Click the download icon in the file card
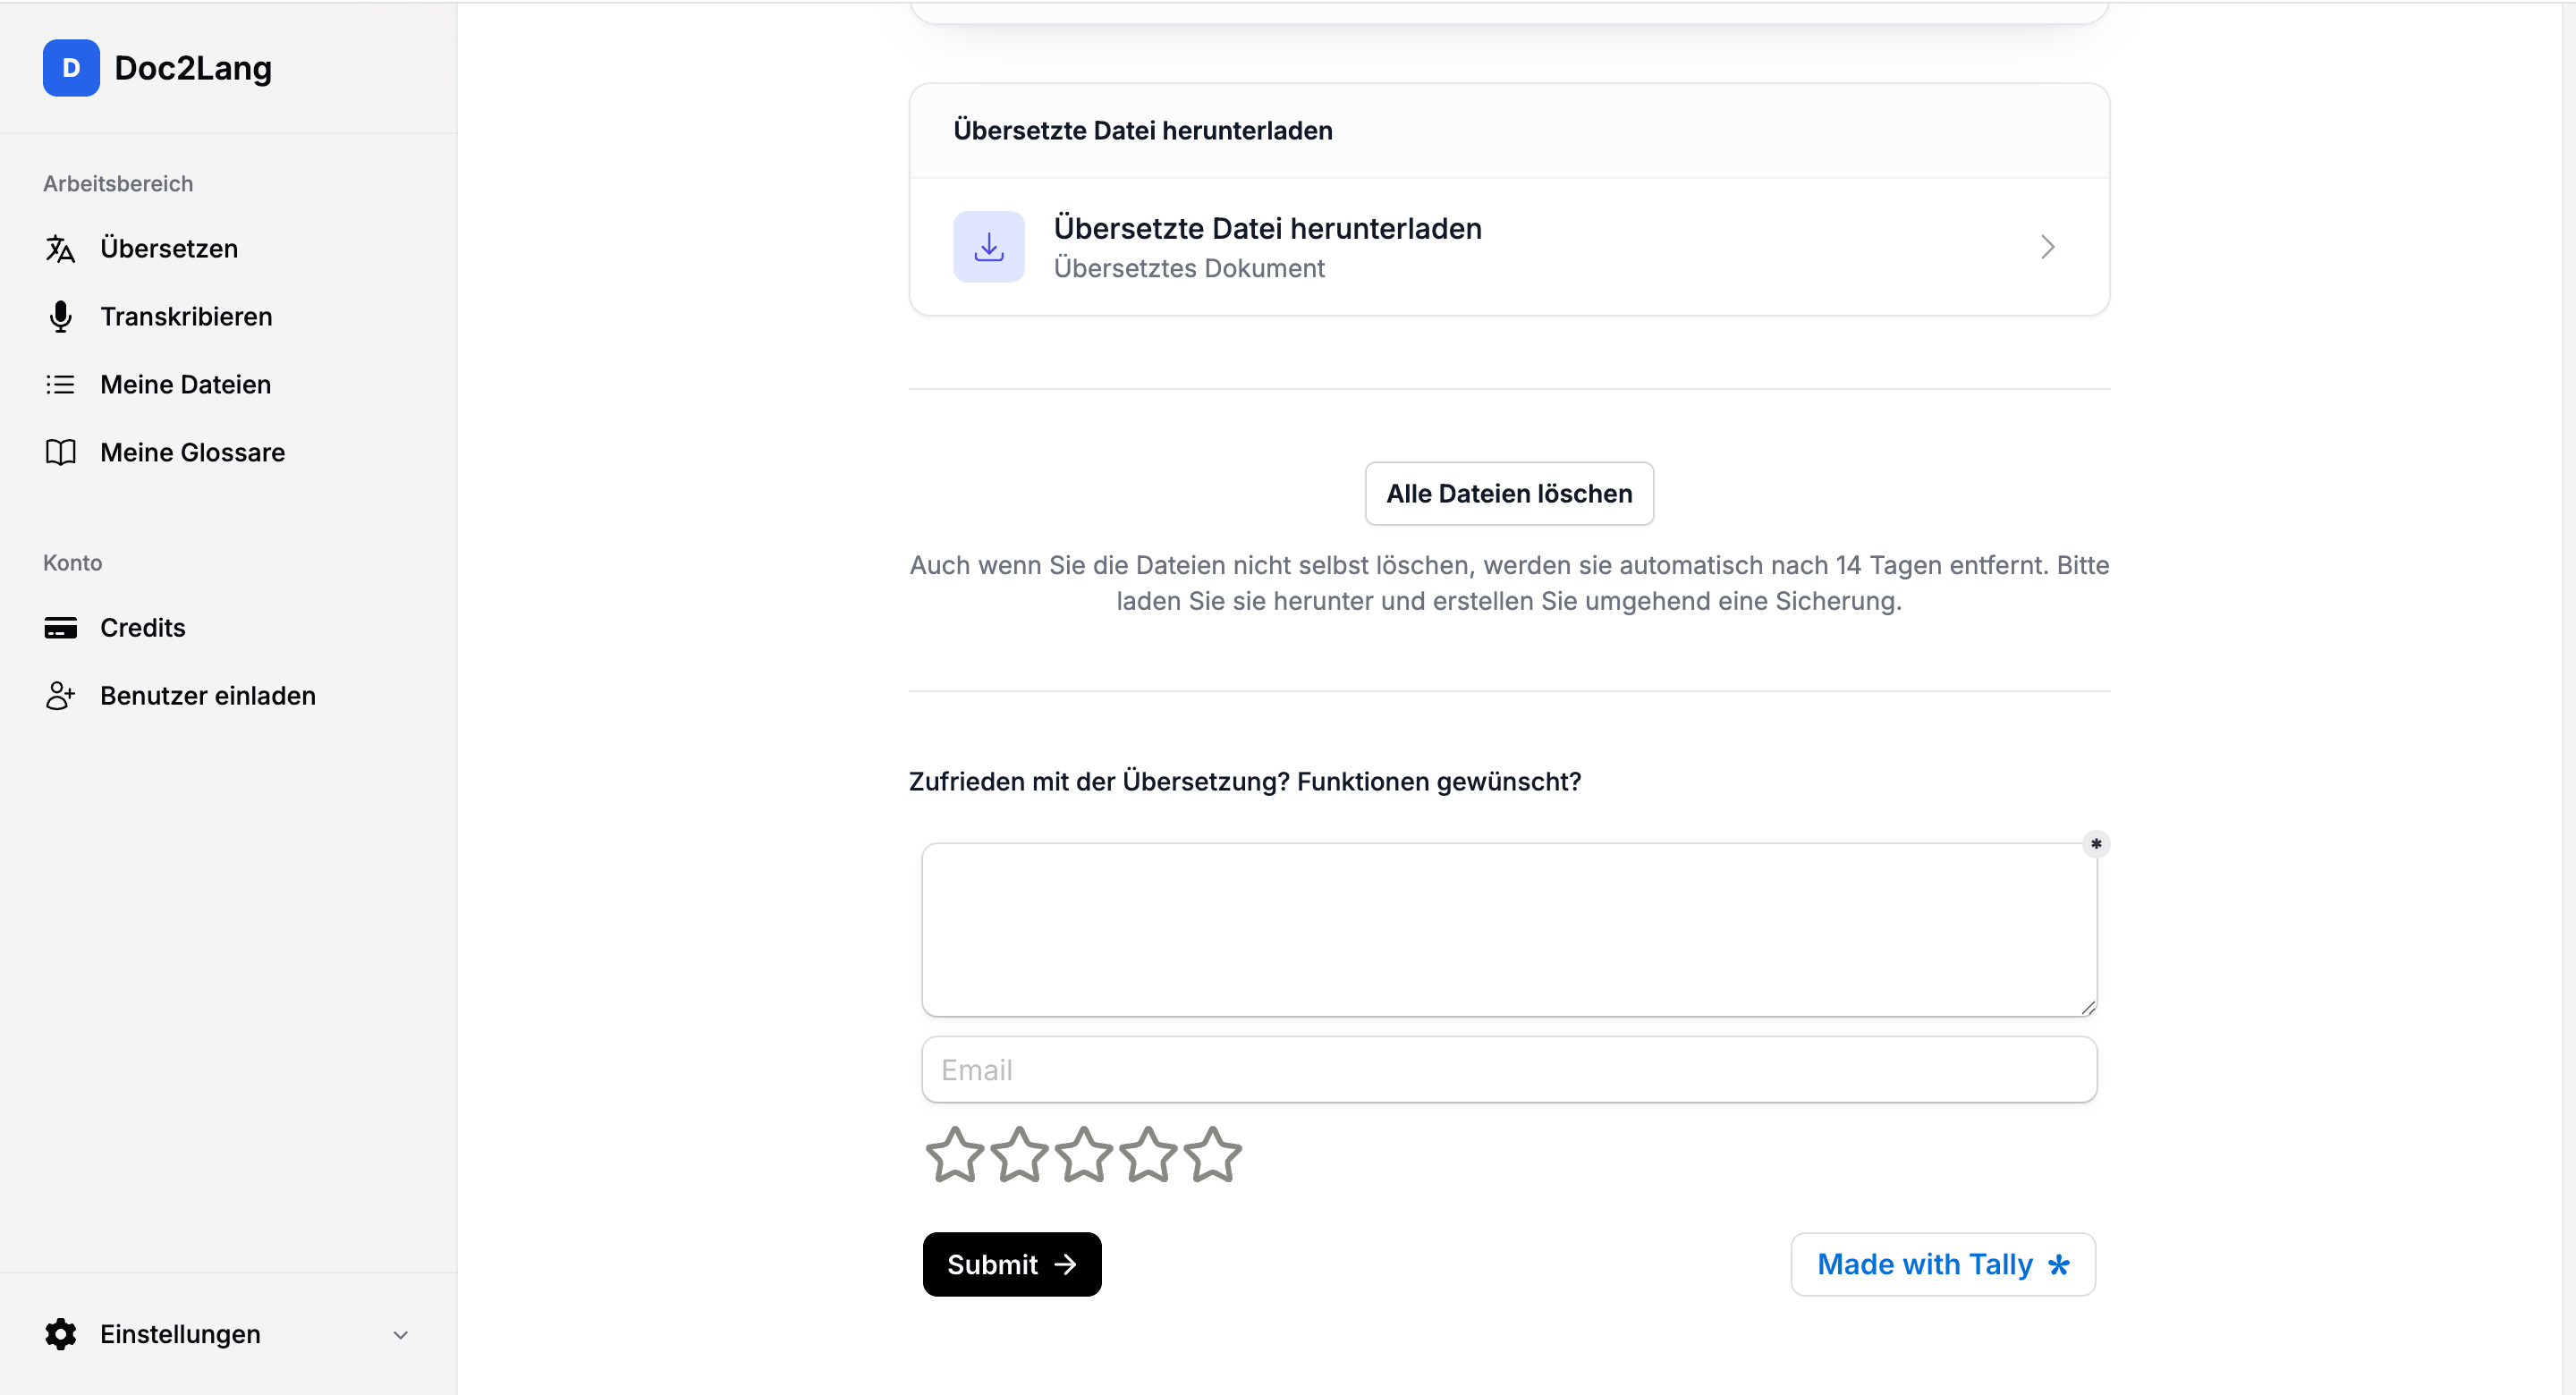Image resolution: width=2576 pixels, height=1395 pixels. tap(988, 247)
